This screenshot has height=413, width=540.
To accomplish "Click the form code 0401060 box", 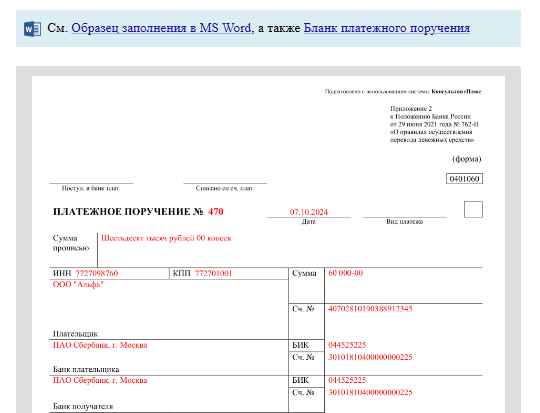I will coord(464,179).
